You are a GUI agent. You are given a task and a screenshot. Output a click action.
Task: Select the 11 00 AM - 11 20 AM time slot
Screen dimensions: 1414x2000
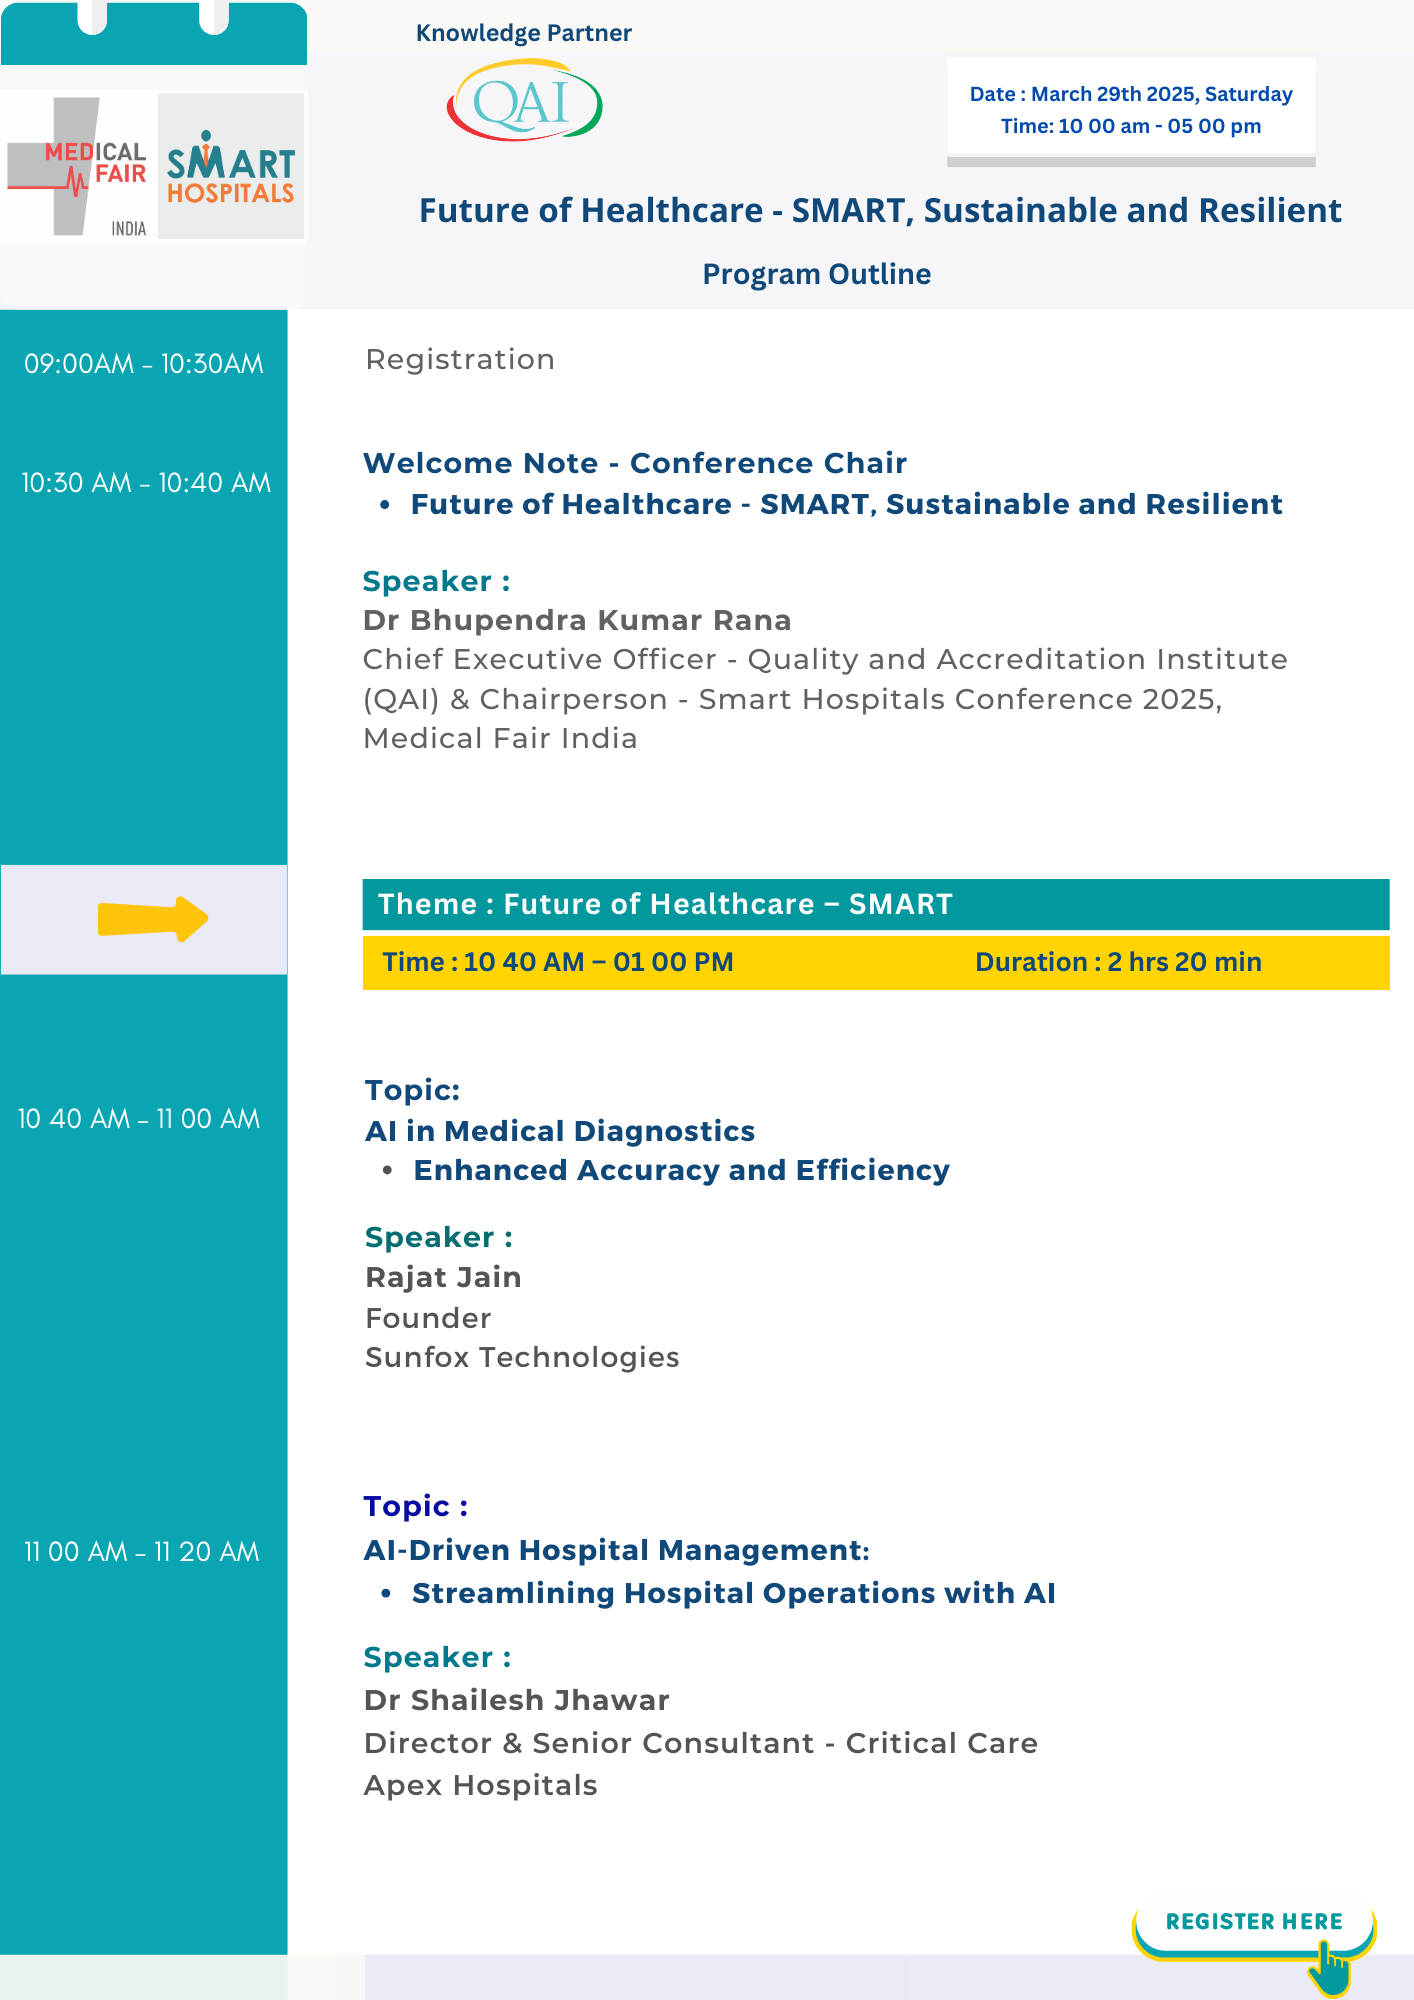[142, 1552]
